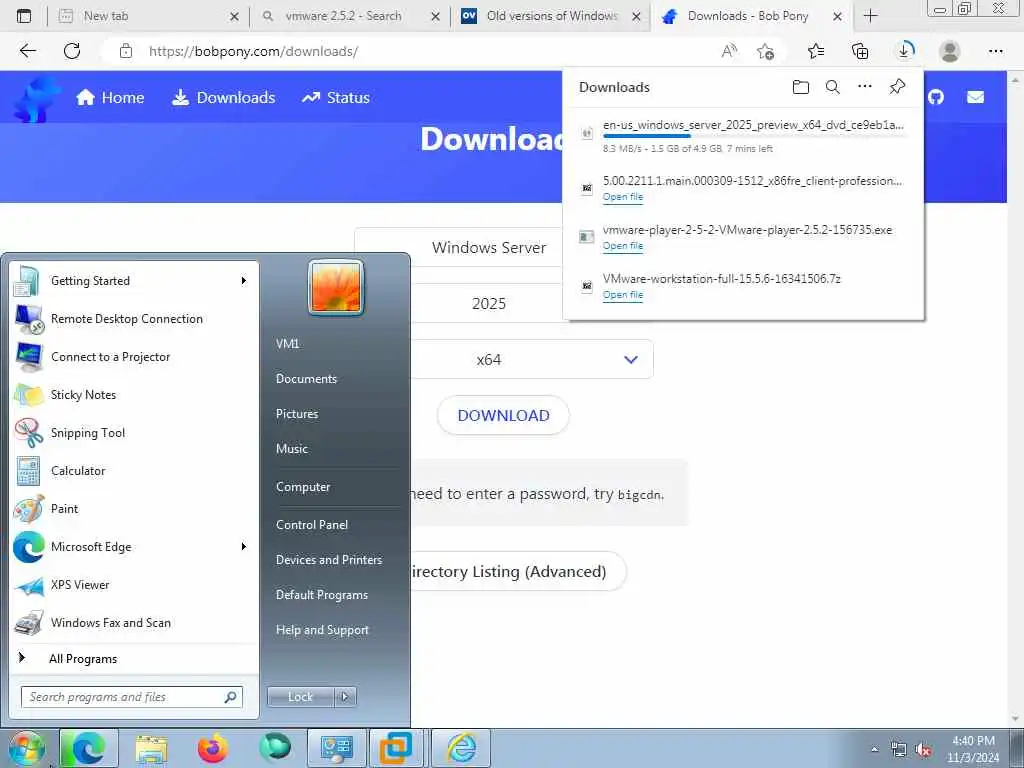Open downloads folder icon in Downloads panel
Image resolution: width=1024 pixels, height=768 pixels.
coord(801,87)
